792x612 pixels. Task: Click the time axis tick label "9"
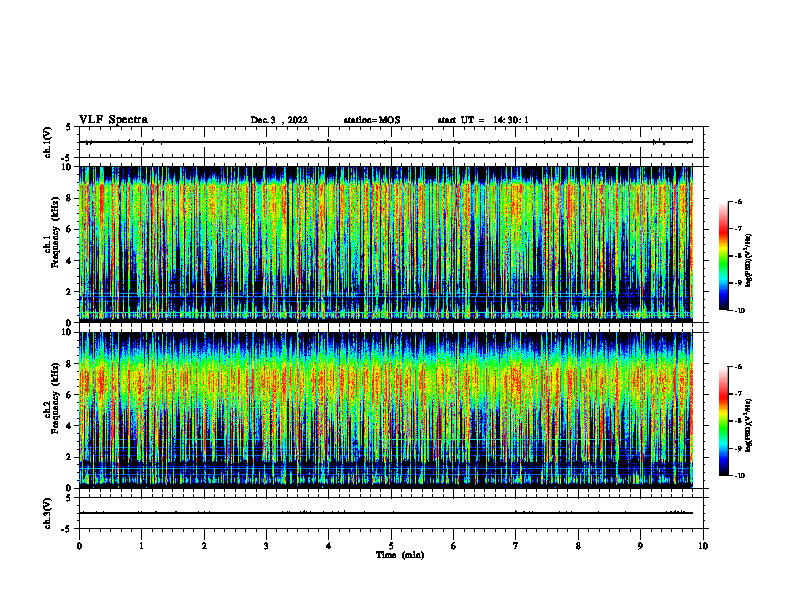pos(640,546)
